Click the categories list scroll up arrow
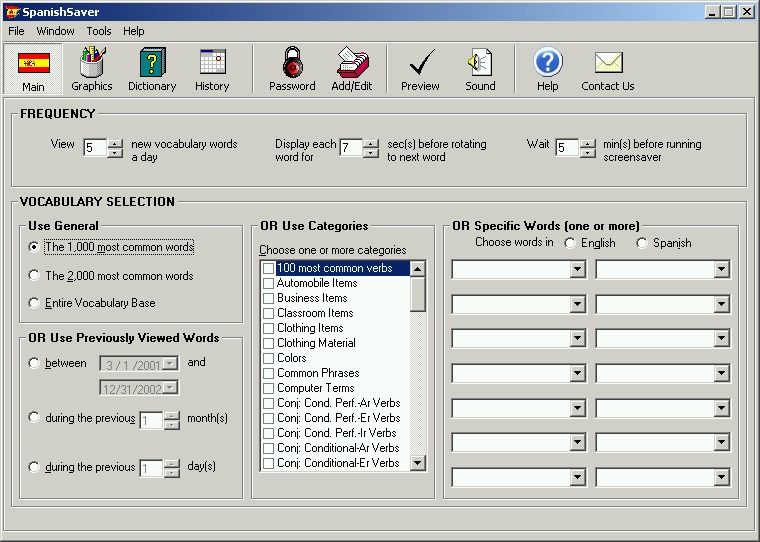Image resolution: width=760 pixels, height=542 pixels. tap(417, 269)
